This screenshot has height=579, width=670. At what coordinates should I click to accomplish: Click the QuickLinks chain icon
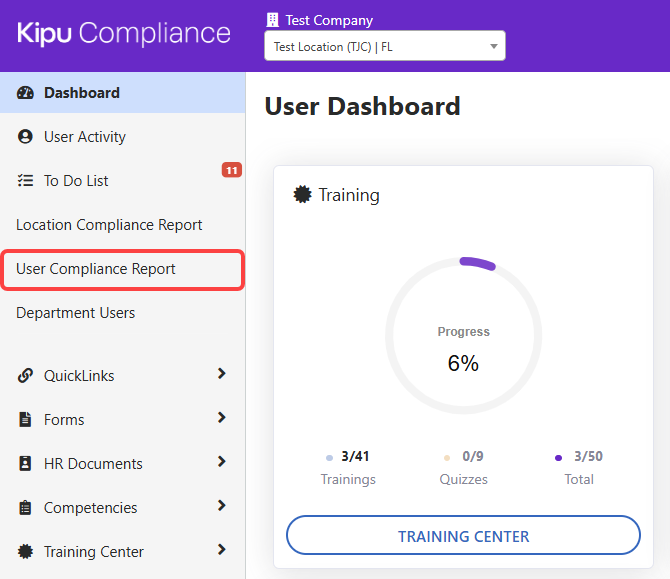(x=26, y=376)
